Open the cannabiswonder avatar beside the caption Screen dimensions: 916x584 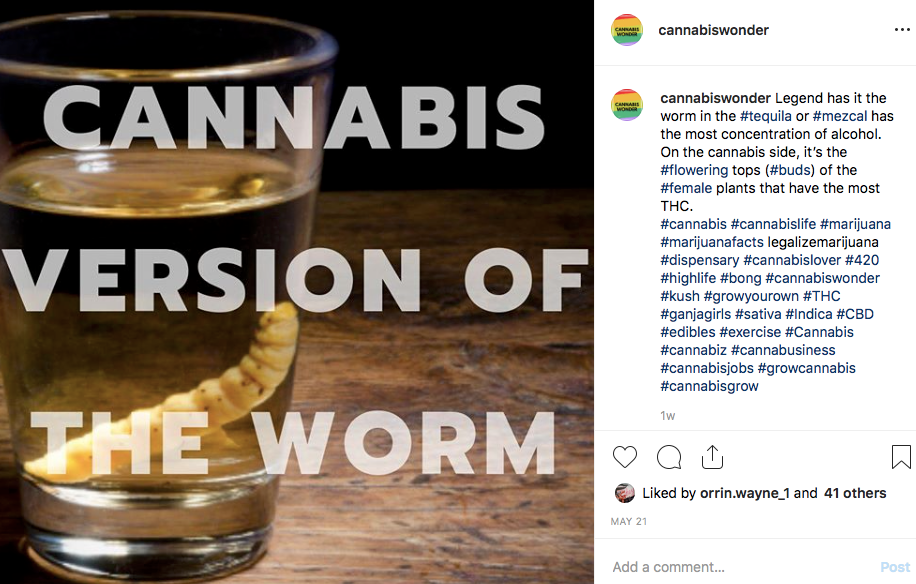click(627, 105)
